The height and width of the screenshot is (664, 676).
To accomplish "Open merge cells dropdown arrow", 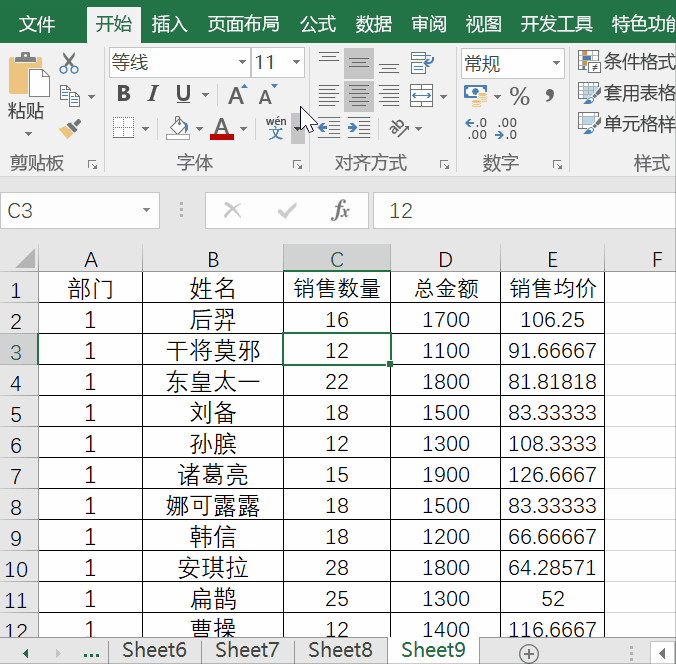I will coord(444,96).
